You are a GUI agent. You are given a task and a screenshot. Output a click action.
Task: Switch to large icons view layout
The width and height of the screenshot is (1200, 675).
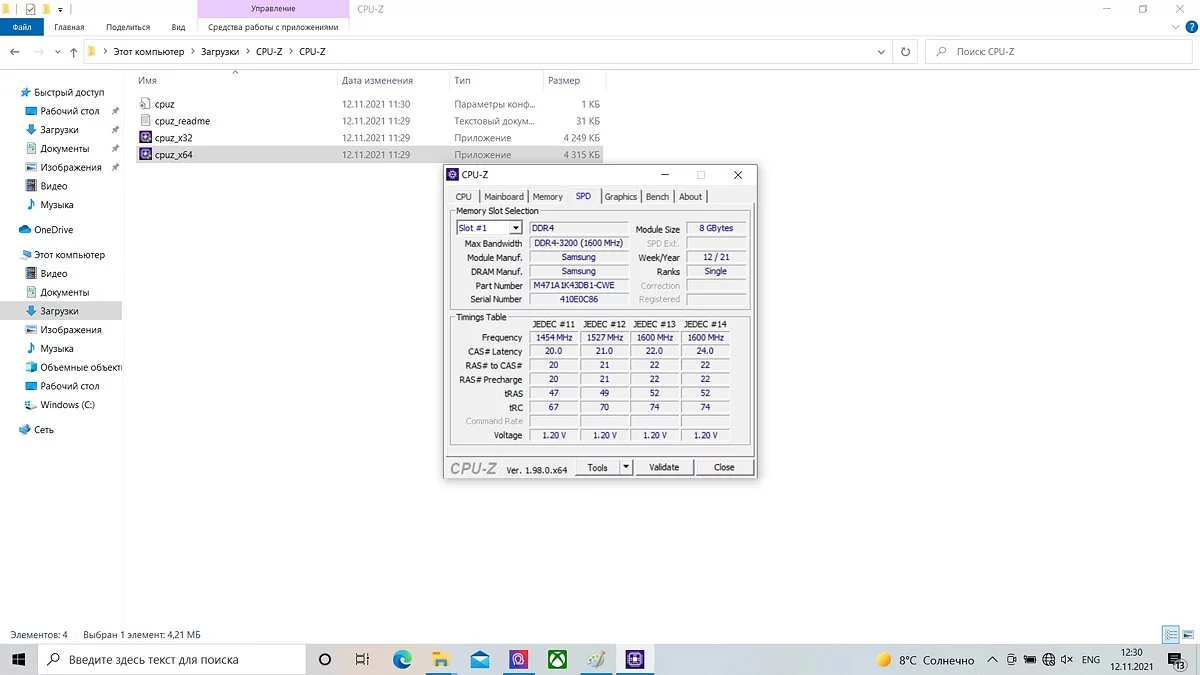[1187, 635]
